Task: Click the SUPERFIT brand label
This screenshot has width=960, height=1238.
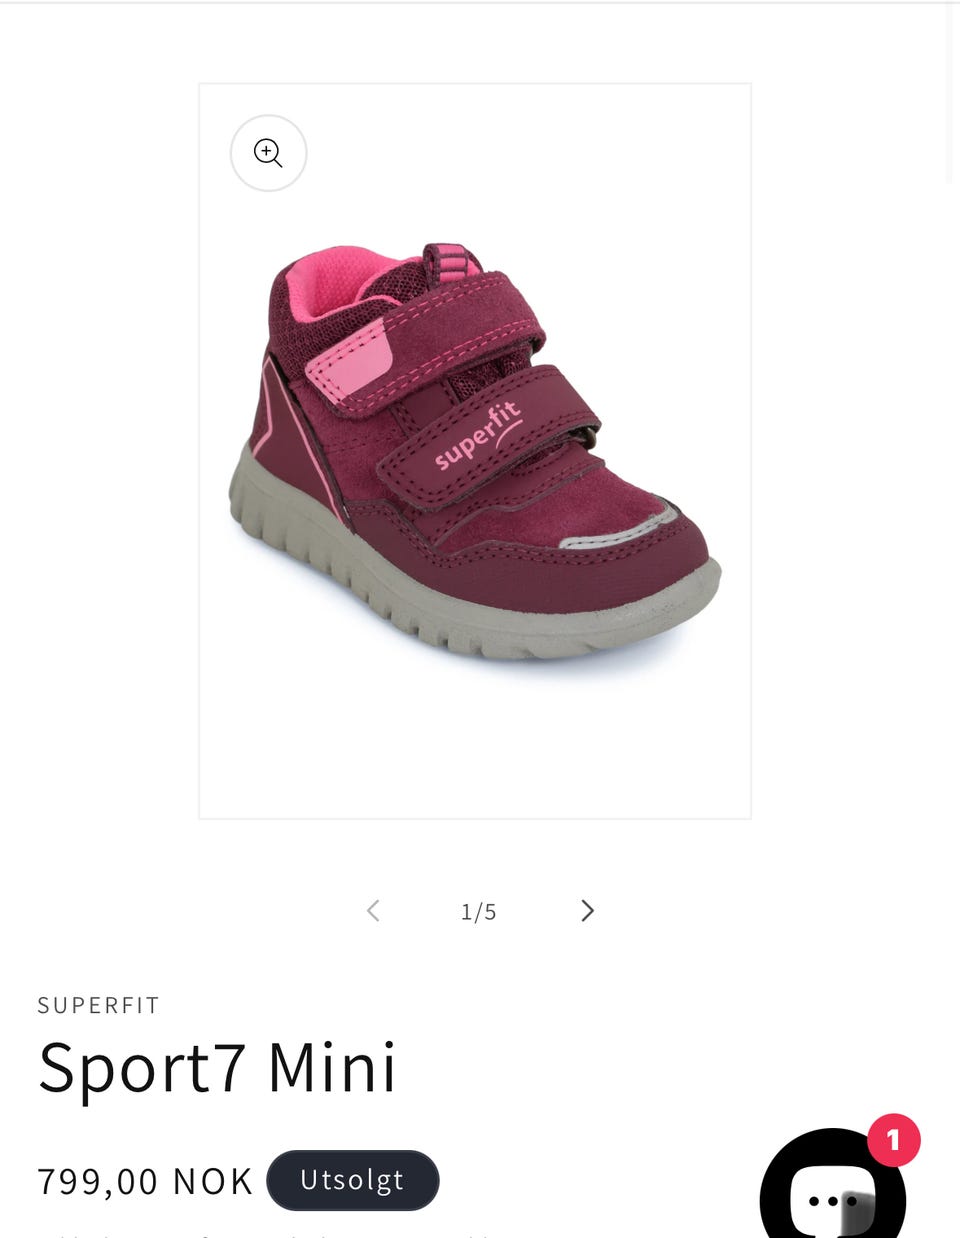Action: point(99,1005)
